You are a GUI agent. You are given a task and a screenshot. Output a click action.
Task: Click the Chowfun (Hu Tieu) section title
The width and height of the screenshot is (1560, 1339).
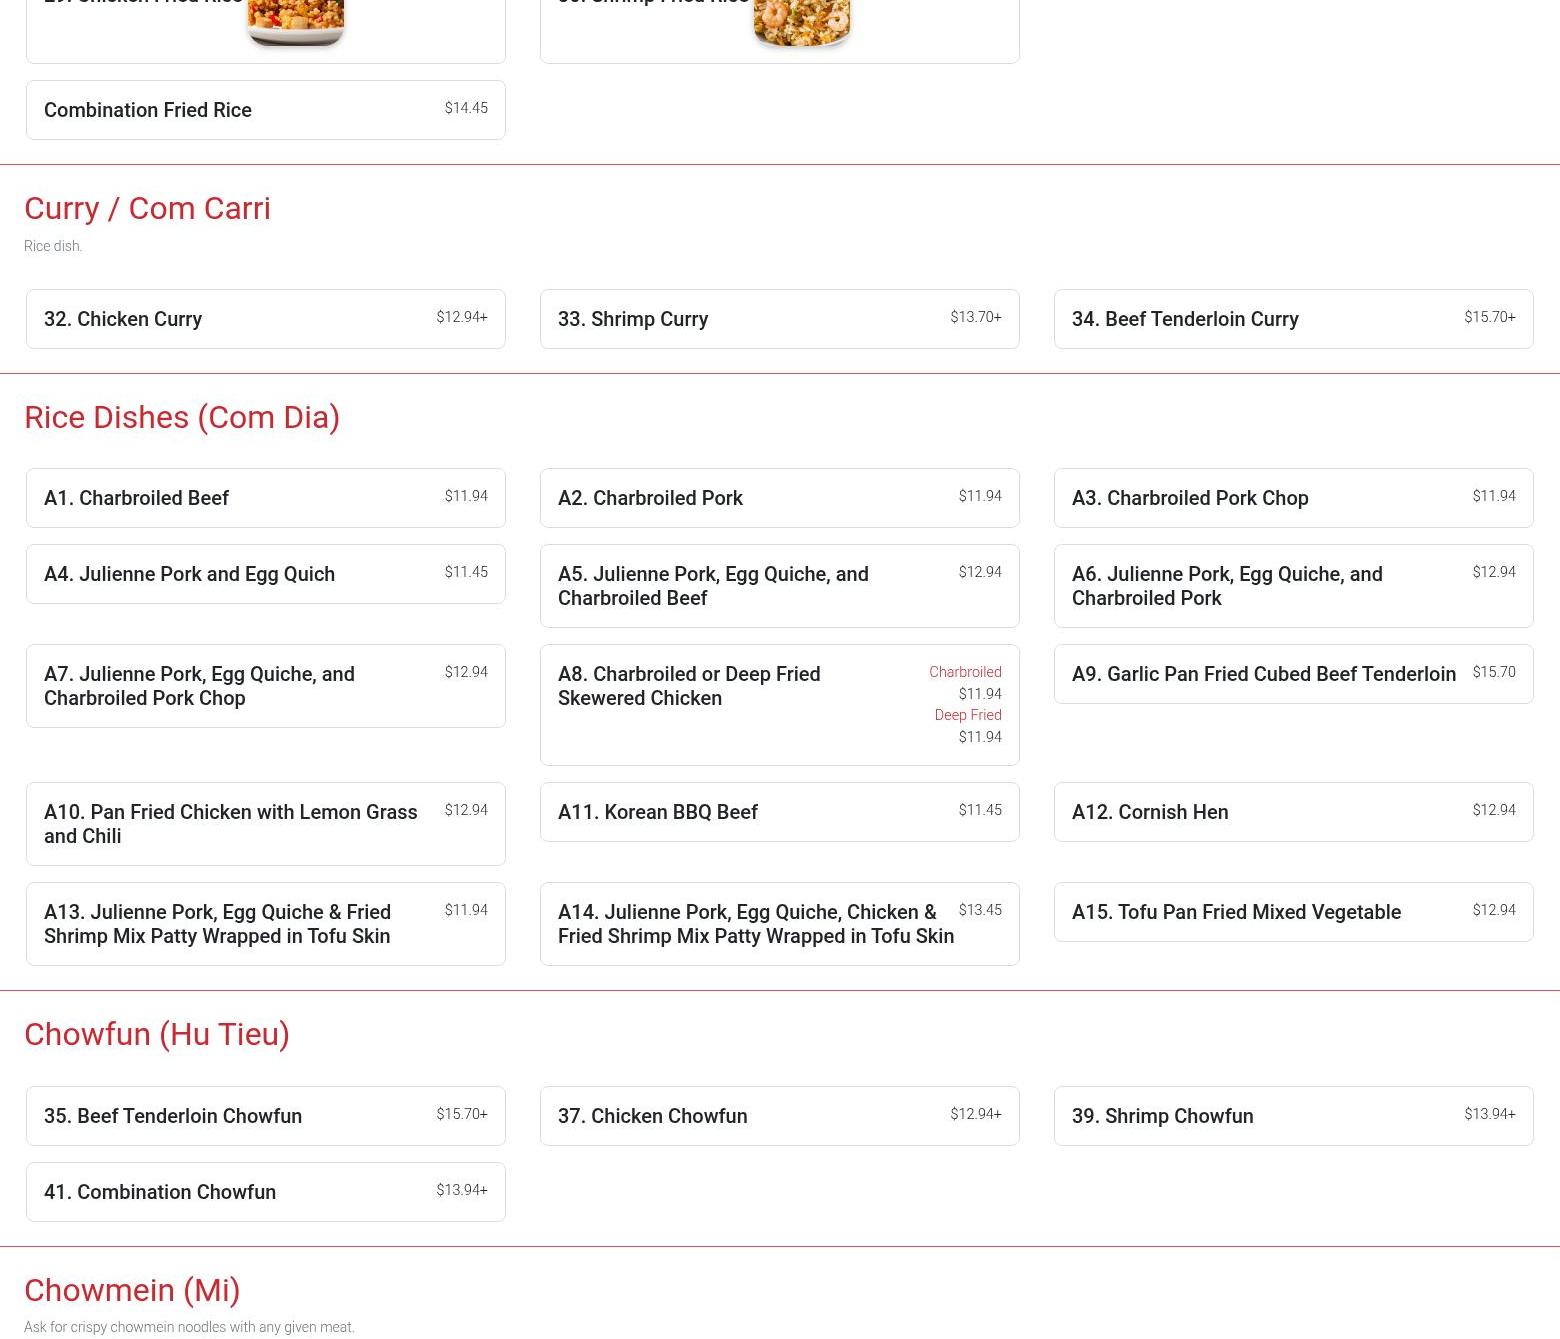click(x=157, y=1034)
